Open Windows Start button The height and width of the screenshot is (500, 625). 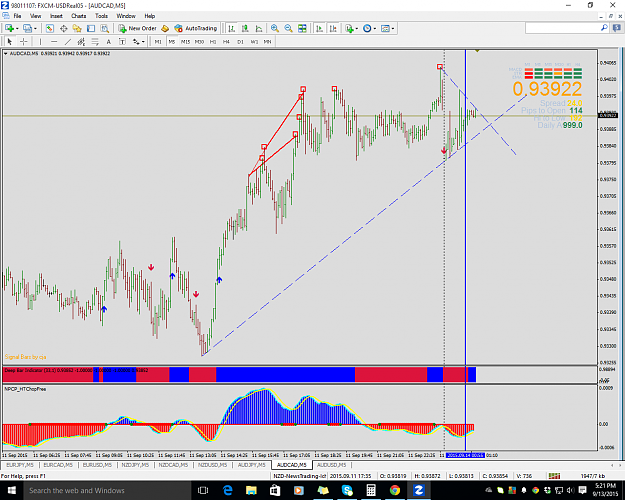[x=11, y=490]
